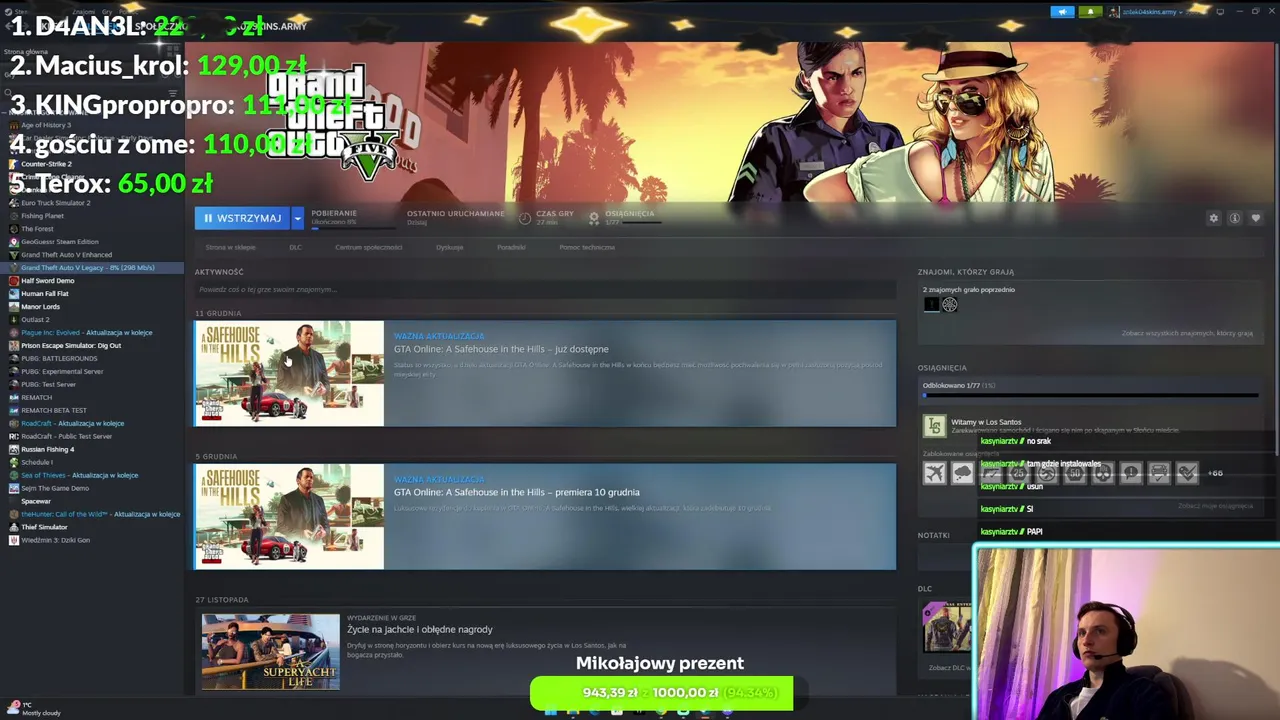Screen dimensions: 1280x720
Task: Show more locked achievements via +66
Action: pos(1215,473)
